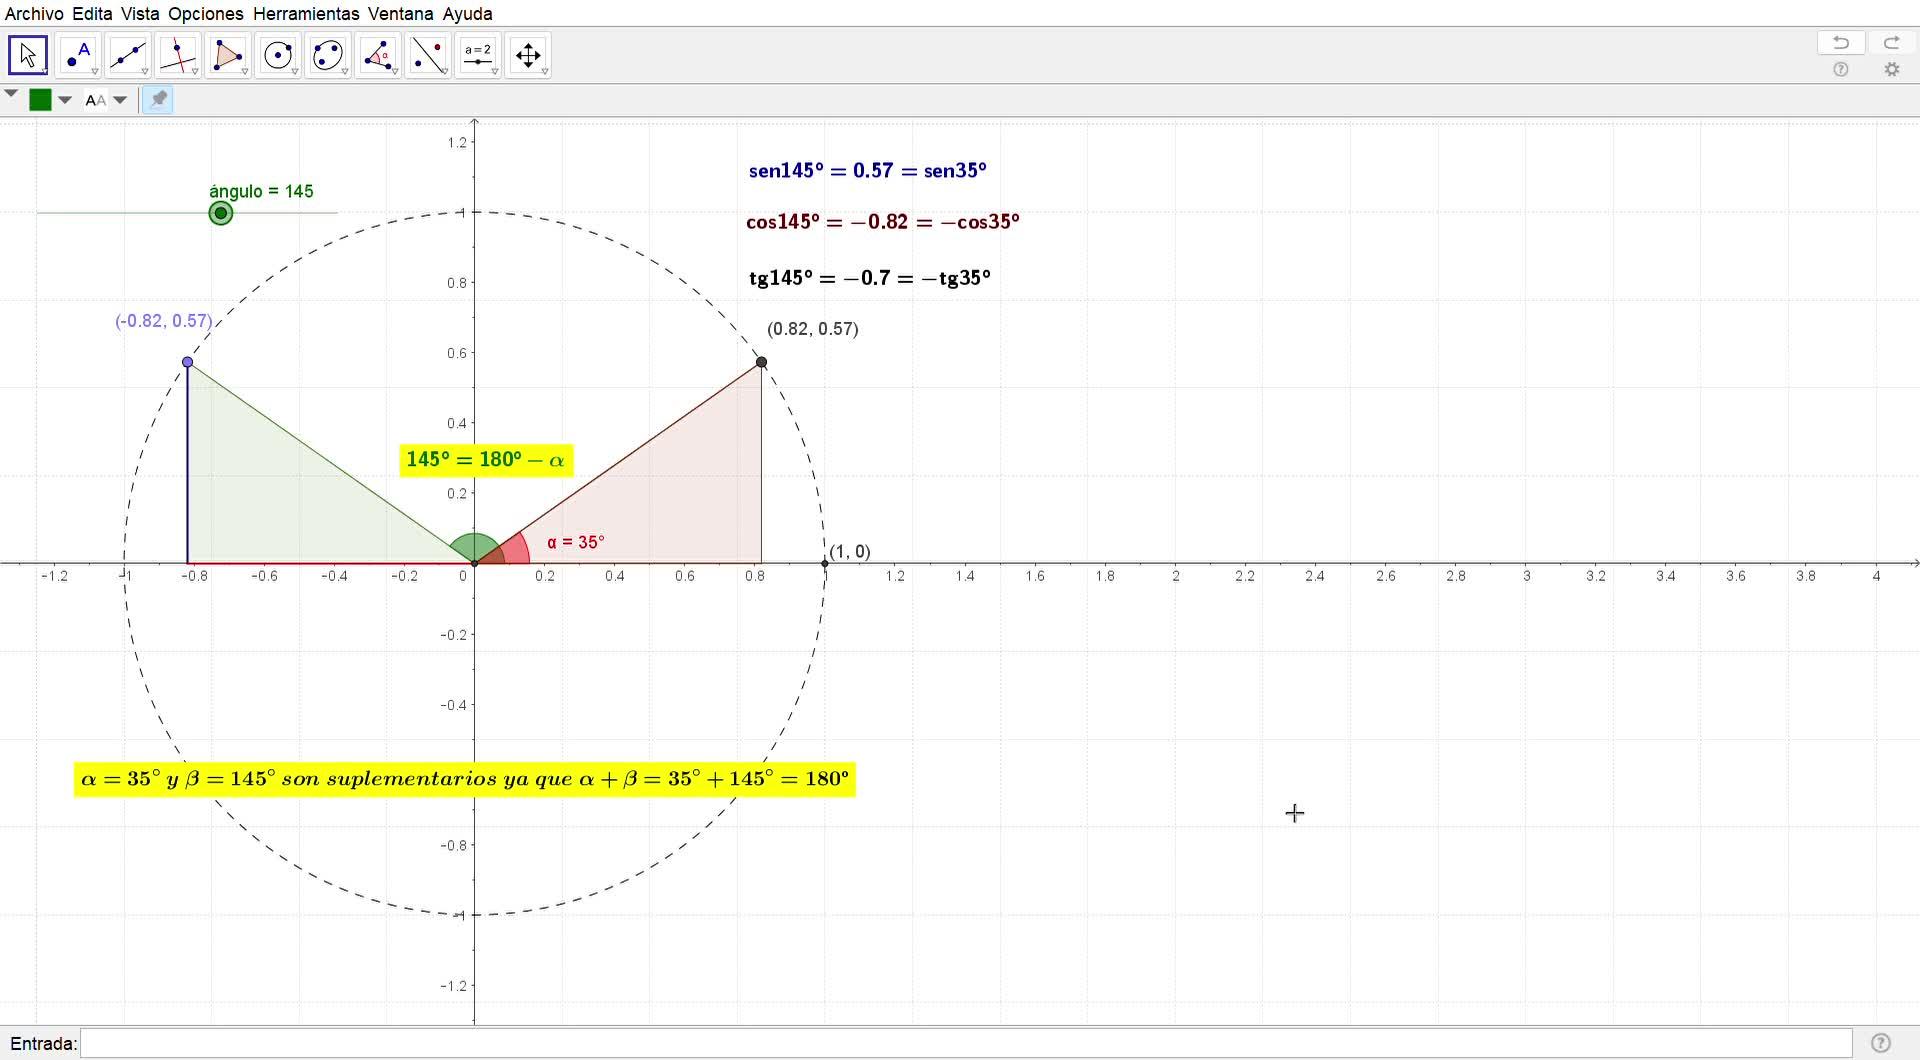Select the Ellipse conic tool
The width and height of the screenshot is (1920, 1060).
(328, 55)
